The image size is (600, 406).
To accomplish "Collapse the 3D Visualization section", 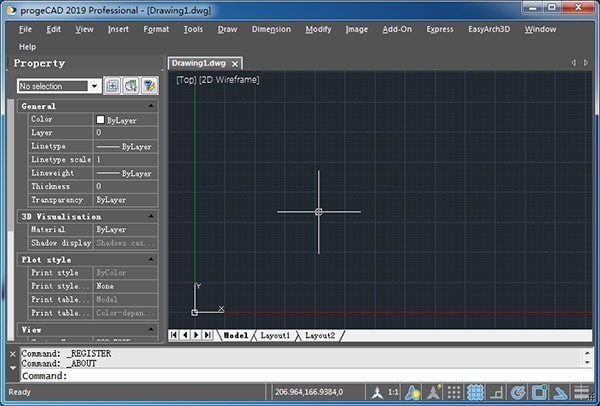I will pyautogui.click(x=151, y=216).
